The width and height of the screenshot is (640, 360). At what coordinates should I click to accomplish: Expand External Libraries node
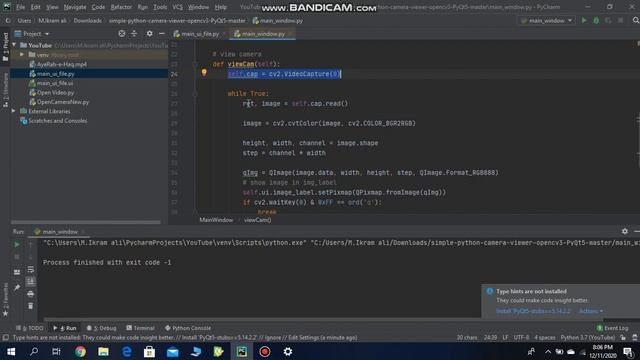point(14,111)
